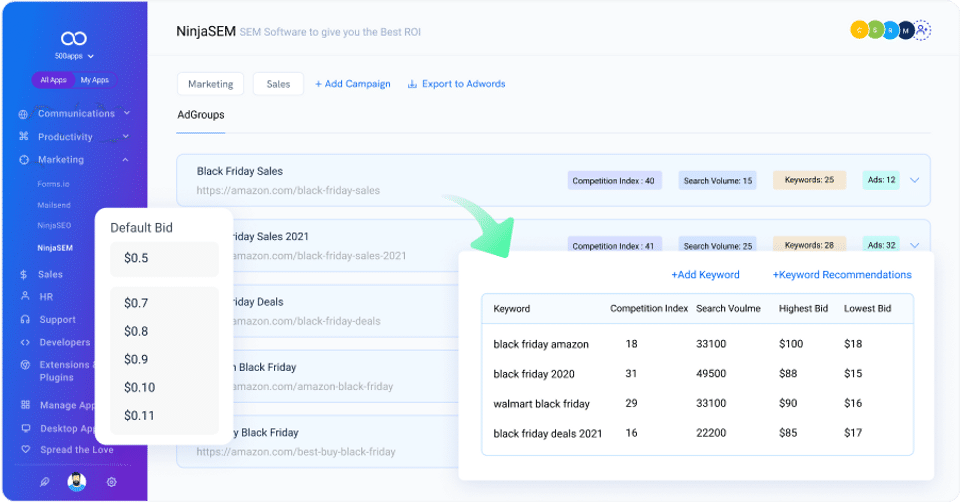Viewport: 960px width, 502px height.
Task: Click the Highest Bid column header
Action: click(x=803, y=309)
